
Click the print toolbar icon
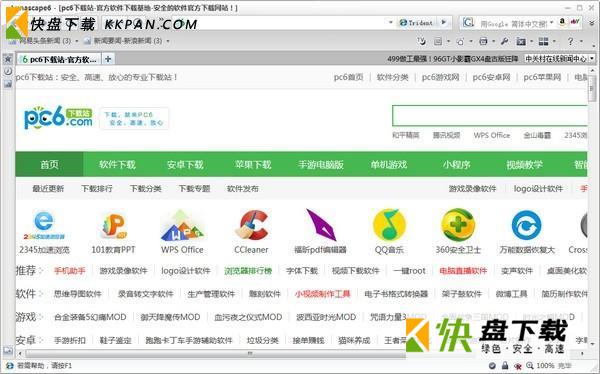point(483,41)
